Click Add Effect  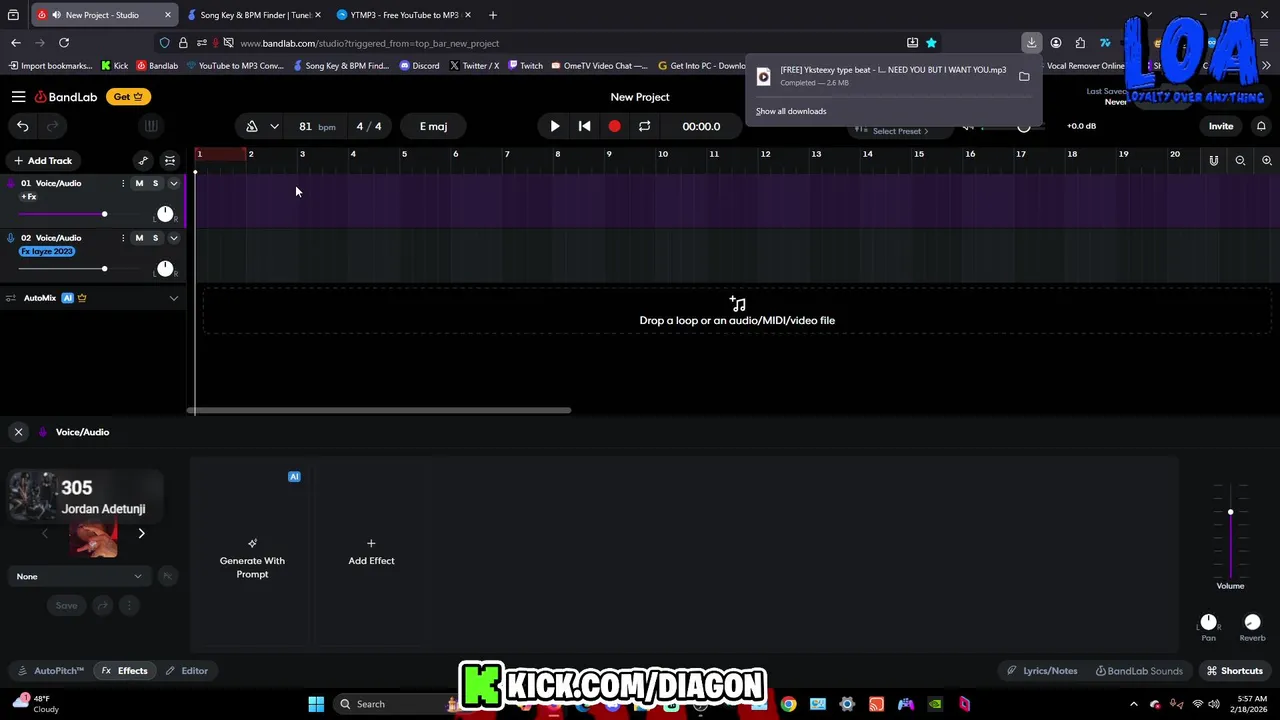click(371, 552)
